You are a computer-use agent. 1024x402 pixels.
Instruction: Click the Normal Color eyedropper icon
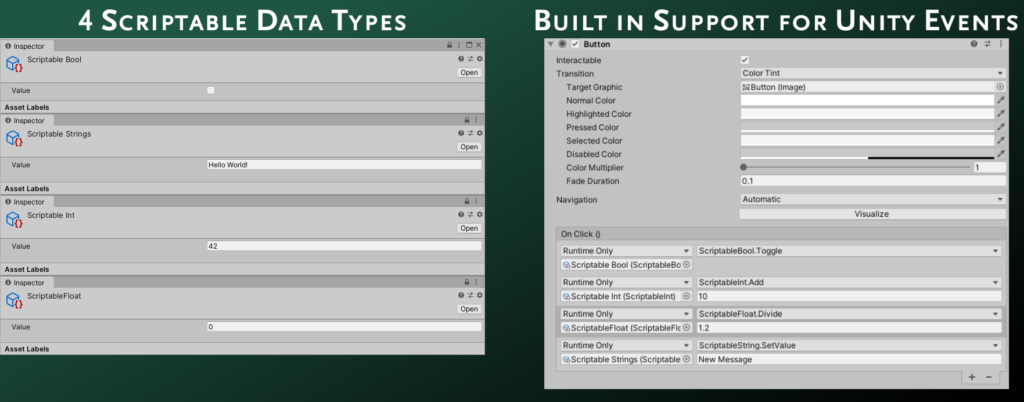1000,100
